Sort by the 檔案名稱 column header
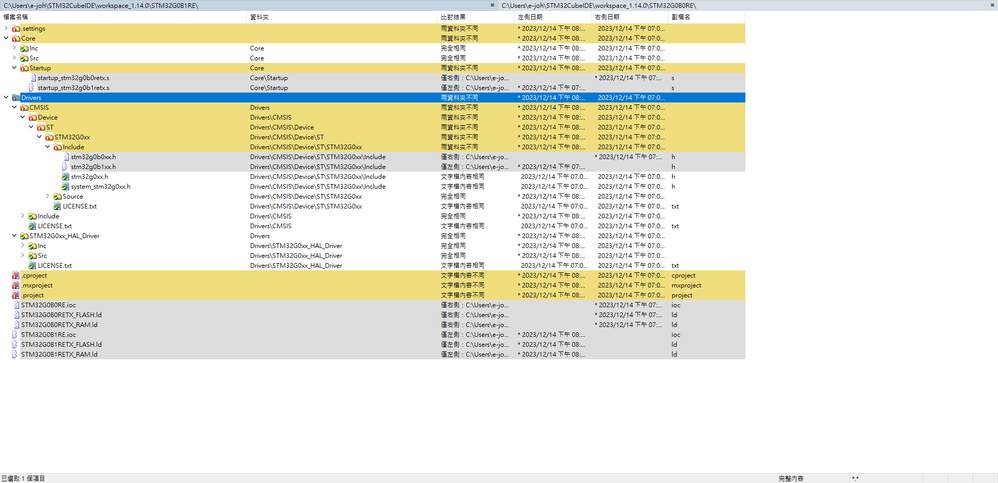Image resolution: width=998 pixels, height=483 pixels. 123,17
